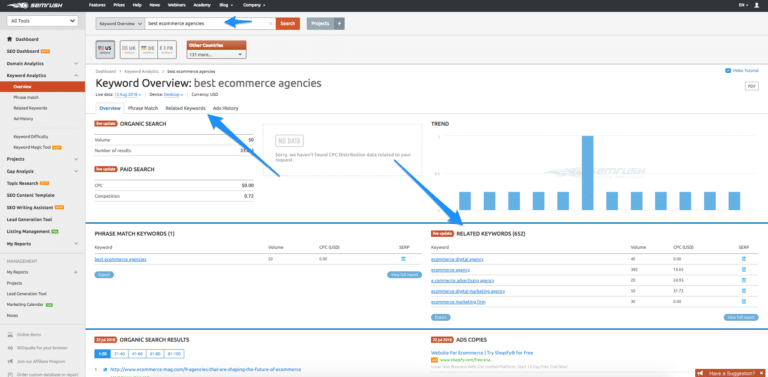
Task: Open SERP icon for e-commerce advertising agency
Action: [744, 281]
